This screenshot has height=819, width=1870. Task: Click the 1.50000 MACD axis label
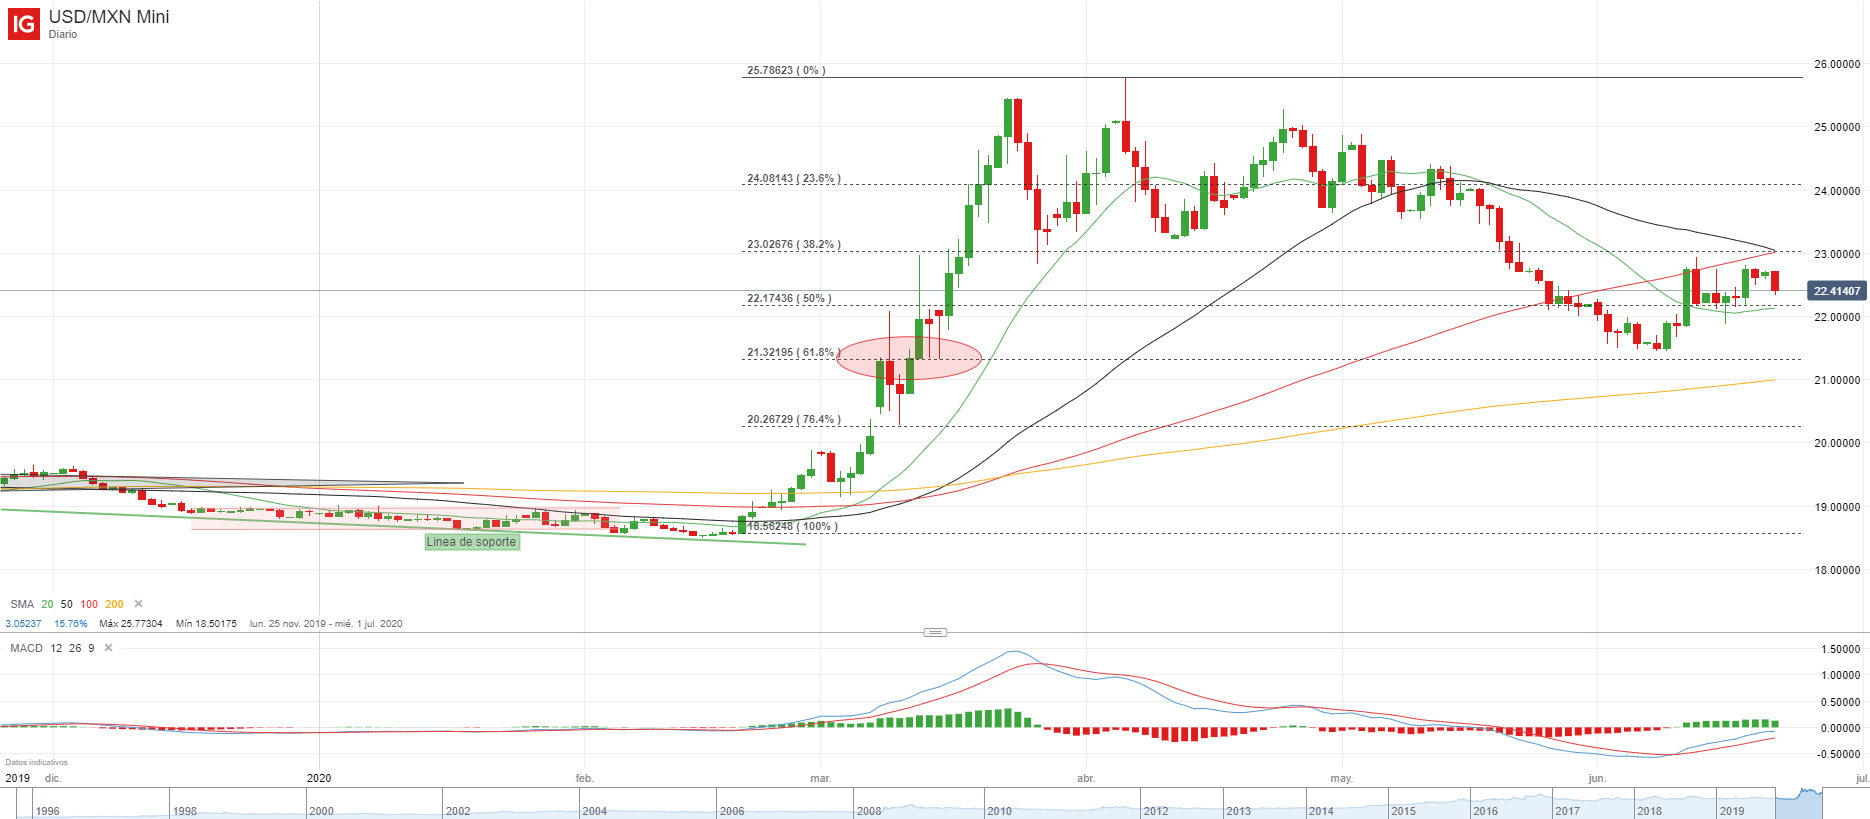coord(1841,649)
